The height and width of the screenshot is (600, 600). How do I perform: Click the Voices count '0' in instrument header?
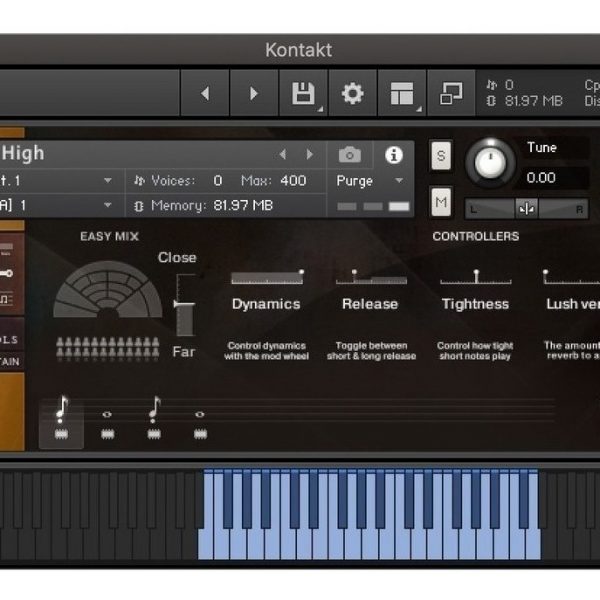tap(218, 181)
